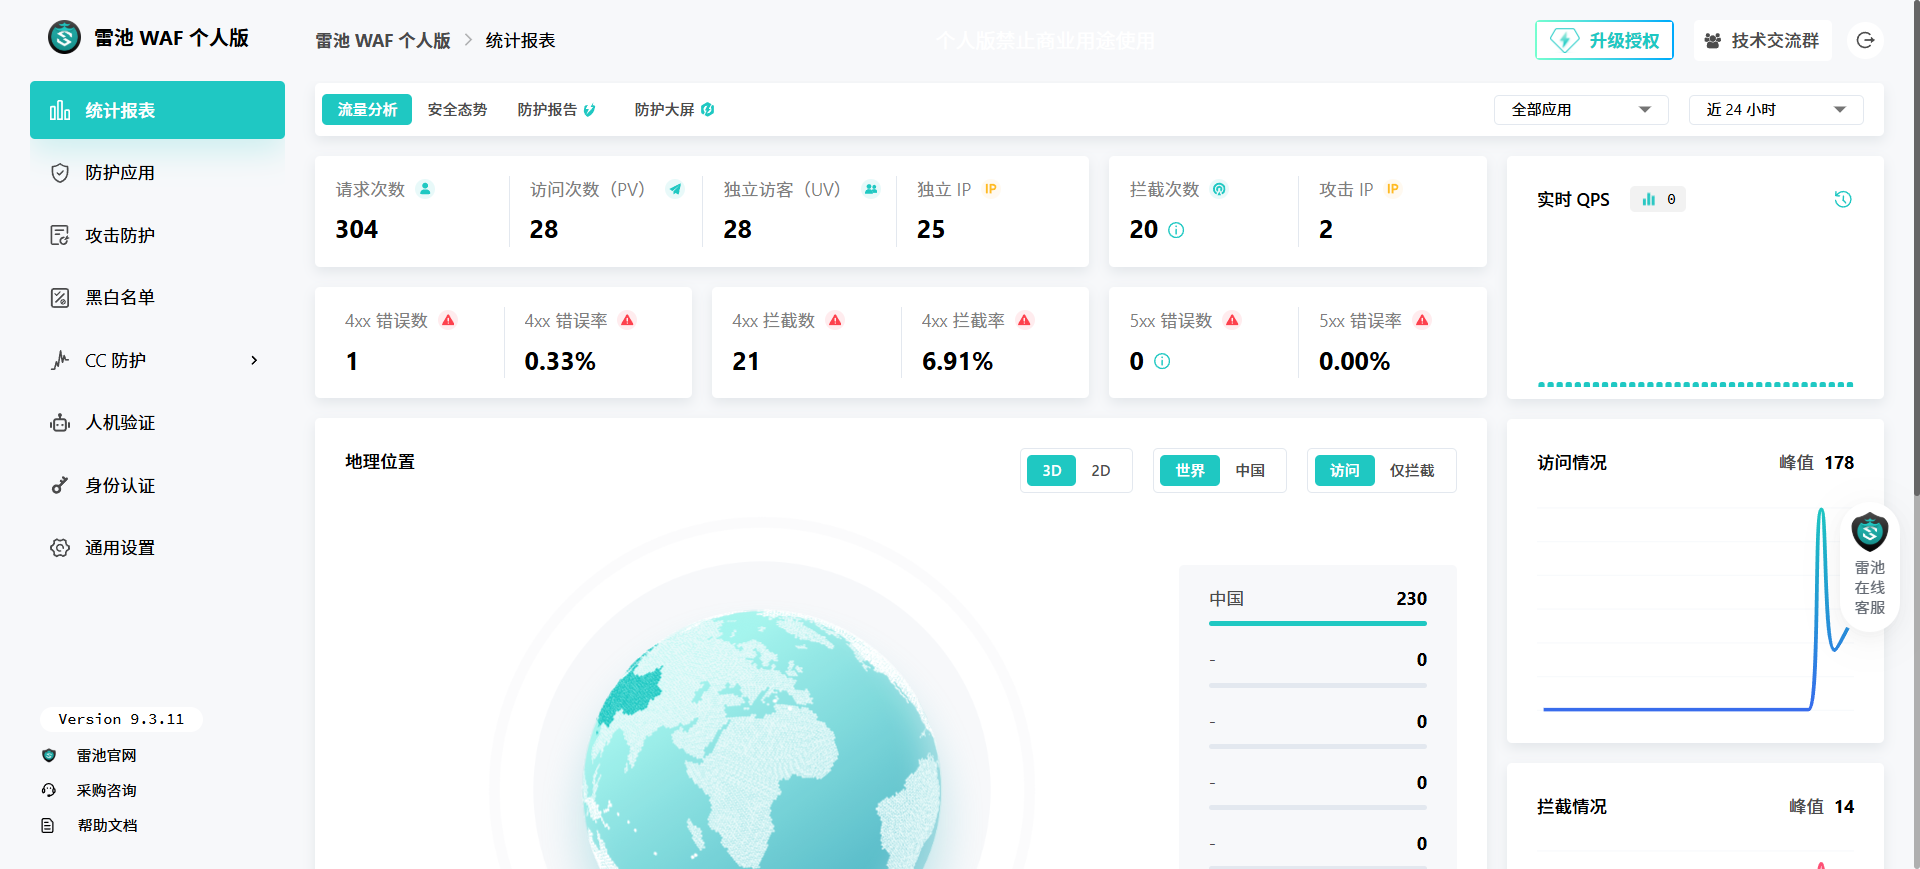Open 通用设置 in the sidebar
The width and height of the screenshot is (1920, 869).
(157, 547)
